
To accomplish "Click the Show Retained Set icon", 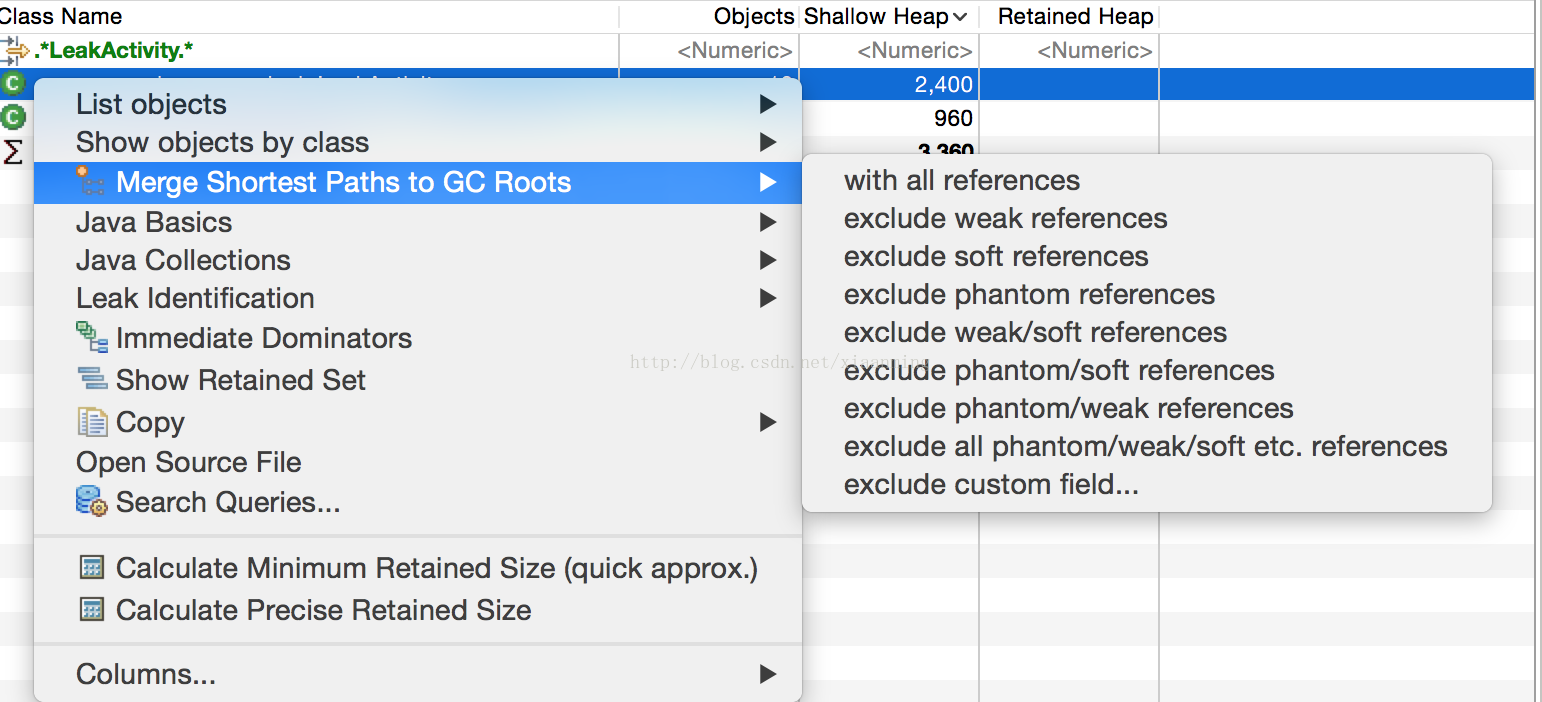I will 92,380.
